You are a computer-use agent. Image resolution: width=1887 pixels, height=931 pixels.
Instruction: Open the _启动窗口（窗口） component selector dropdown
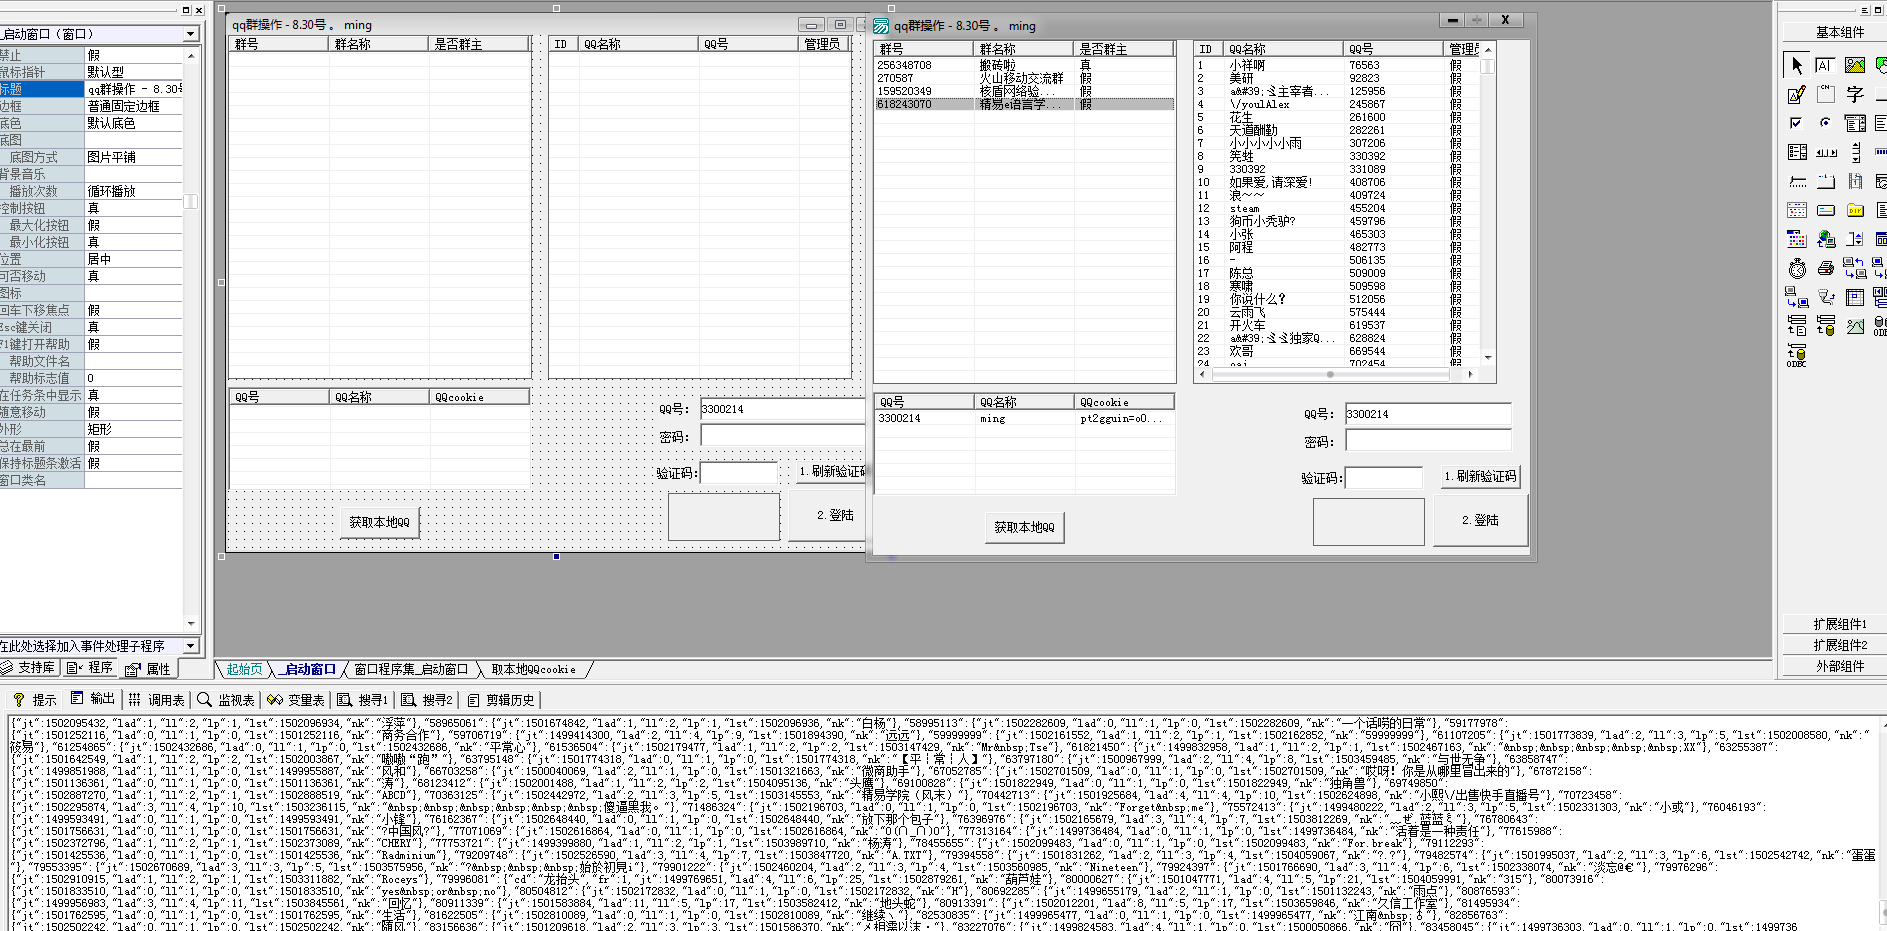point(190,34)
